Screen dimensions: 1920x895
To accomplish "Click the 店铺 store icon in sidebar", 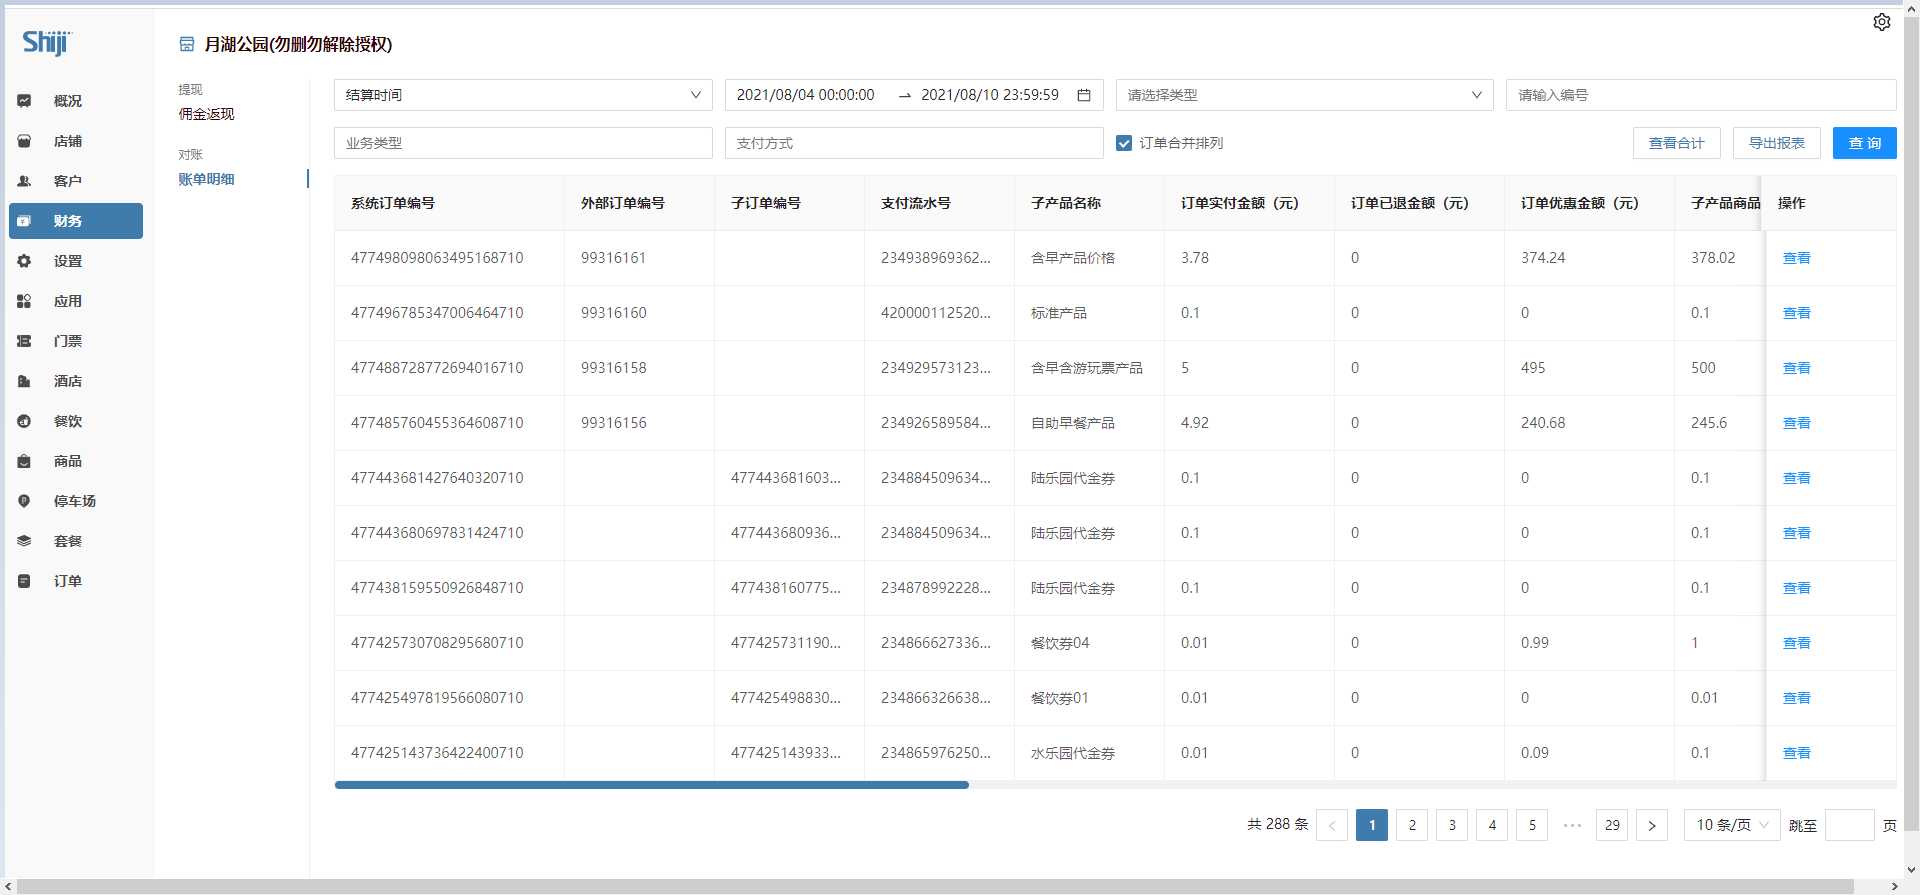I will tap(24, 141).
